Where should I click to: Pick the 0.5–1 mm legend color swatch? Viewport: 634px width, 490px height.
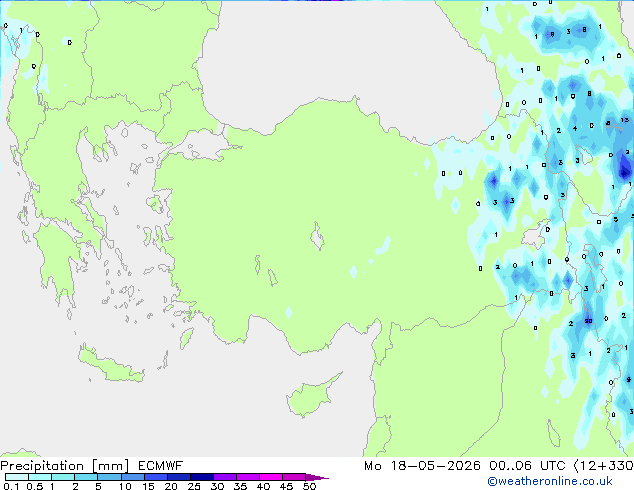(40, 477)
